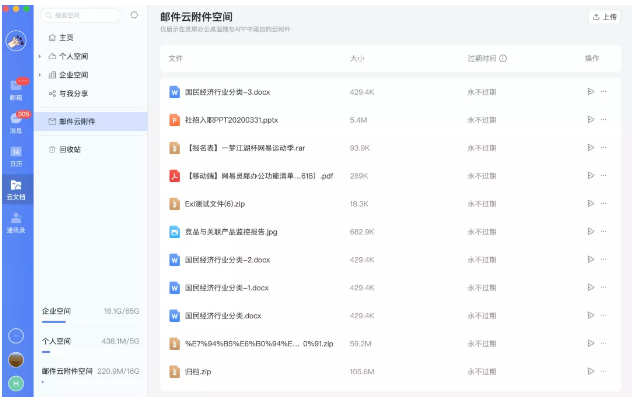This screenshot has width=642, height=407.
Task: Open 回收站 recycle bin
Action: (70, 149)
